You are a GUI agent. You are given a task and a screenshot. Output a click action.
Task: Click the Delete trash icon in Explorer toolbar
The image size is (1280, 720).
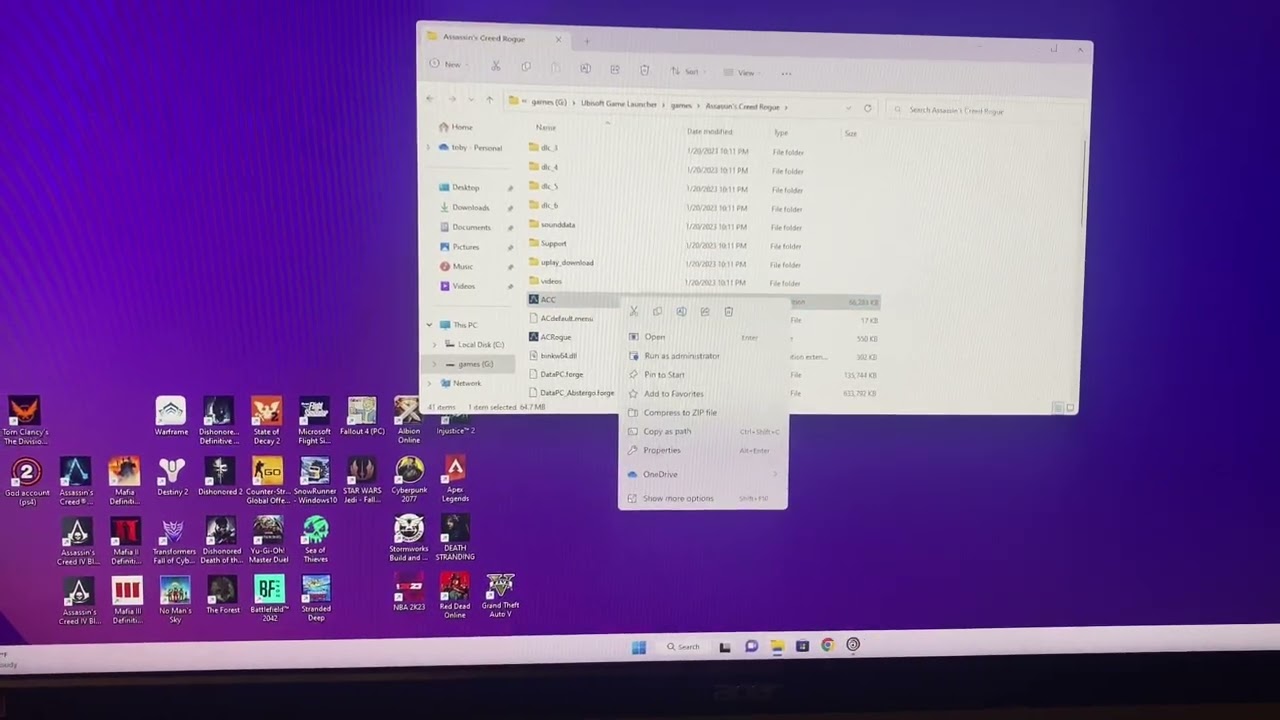pos(644,70)
